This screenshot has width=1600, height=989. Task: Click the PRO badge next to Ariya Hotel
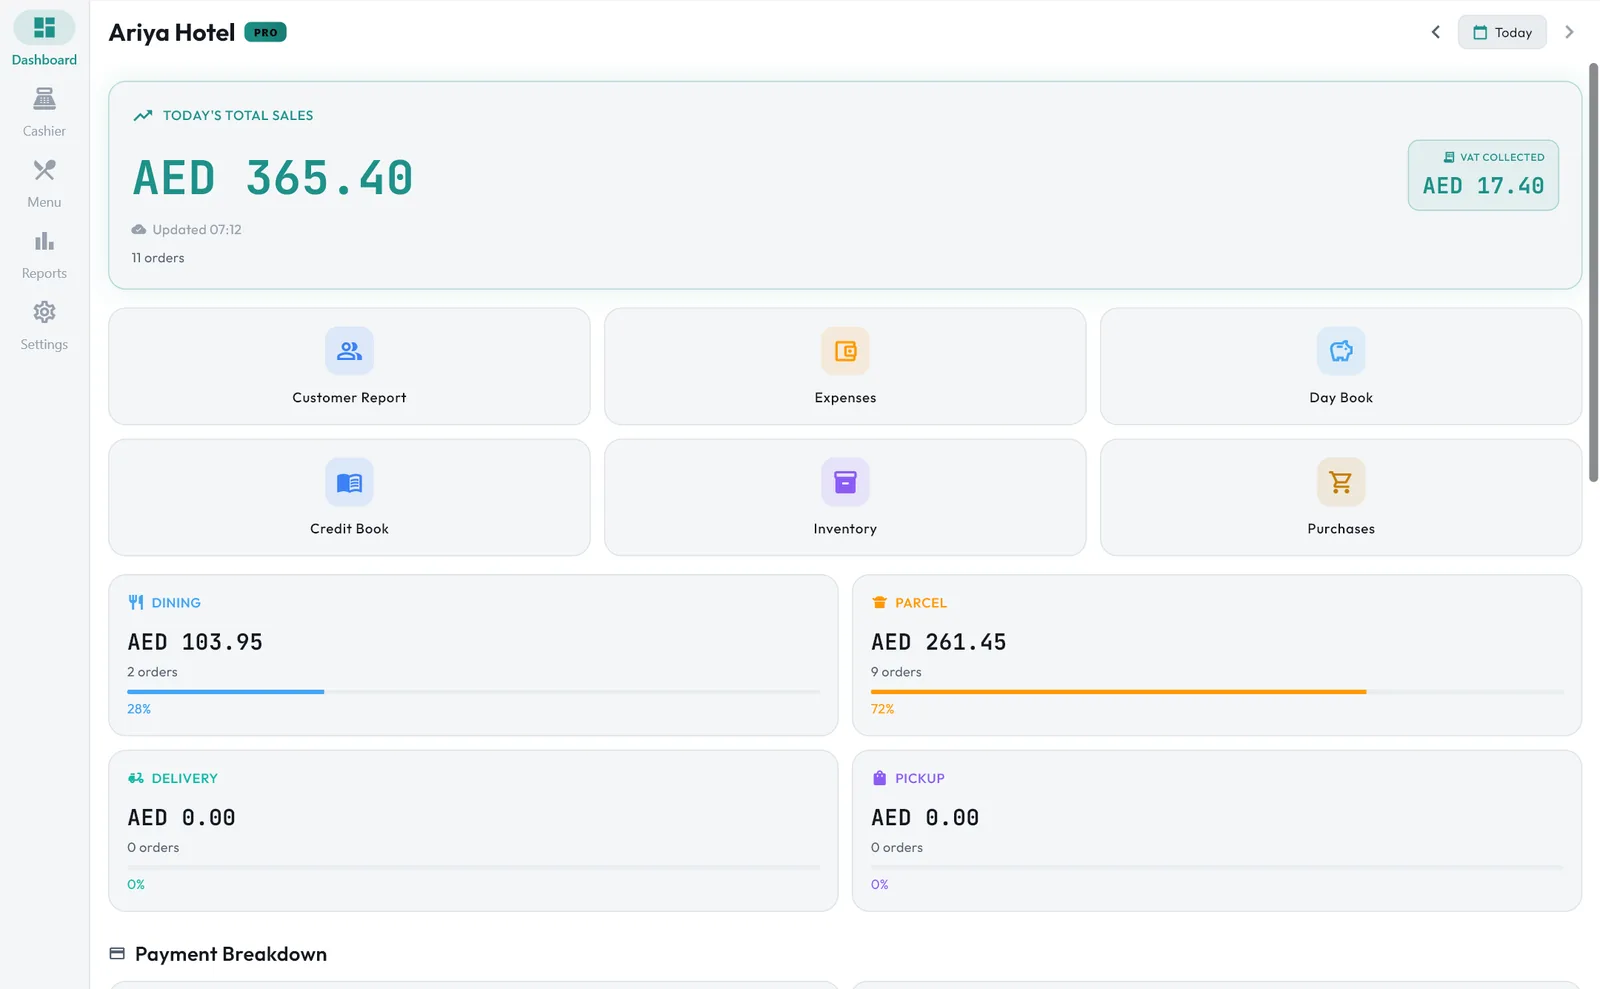point(265,32)
